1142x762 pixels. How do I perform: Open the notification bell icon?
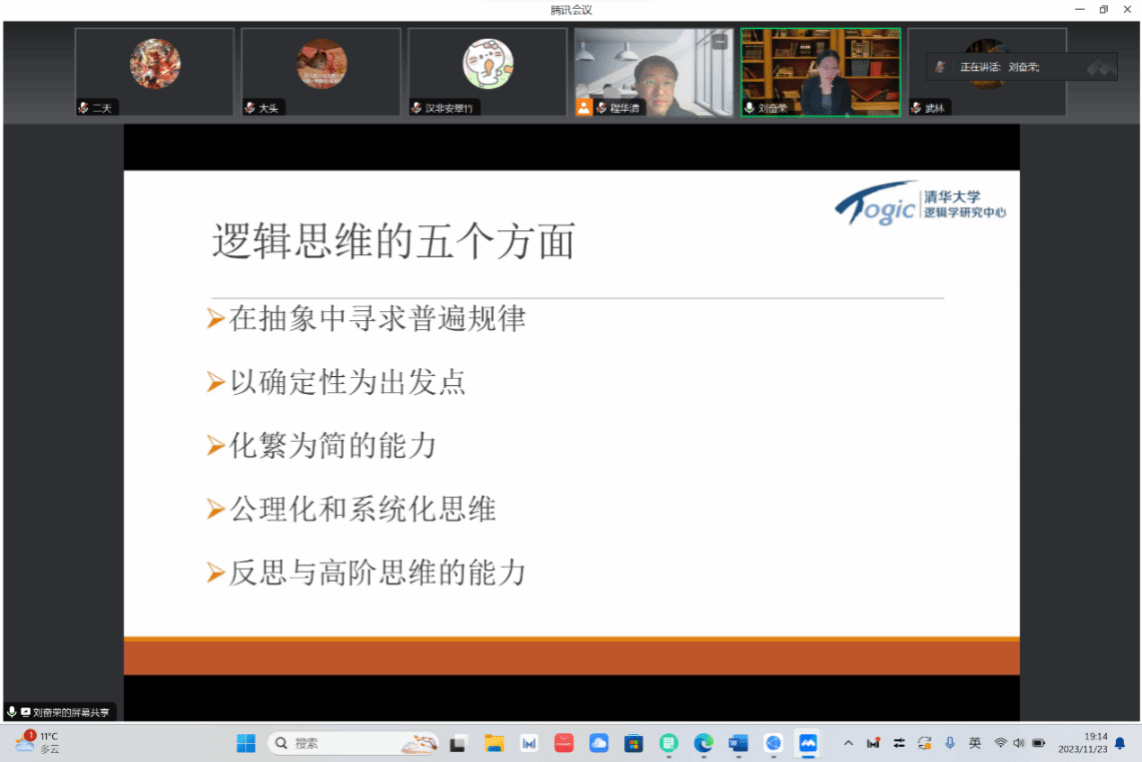point(1121,743)
